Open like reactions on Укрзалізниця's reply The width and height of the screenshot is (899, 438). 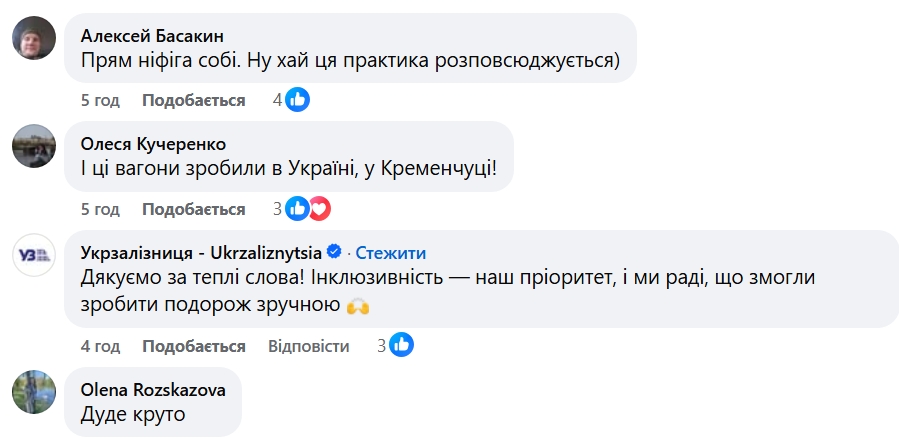(402, 346)
